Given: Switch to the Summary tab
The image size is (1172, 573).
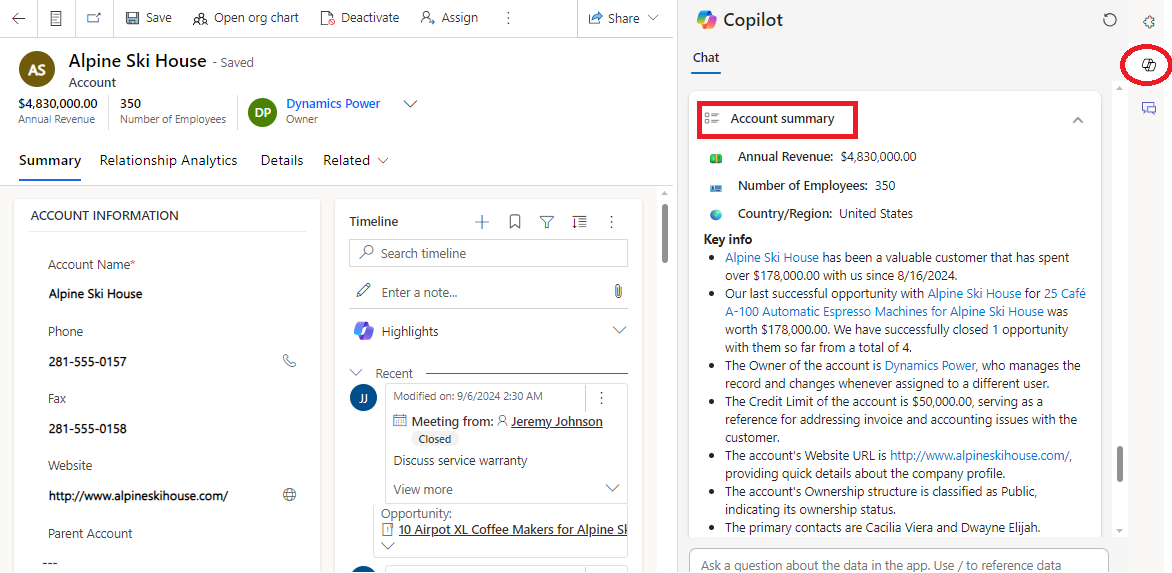Looking at the screenshot, I should pyautogui.click(x=50, y=161).
